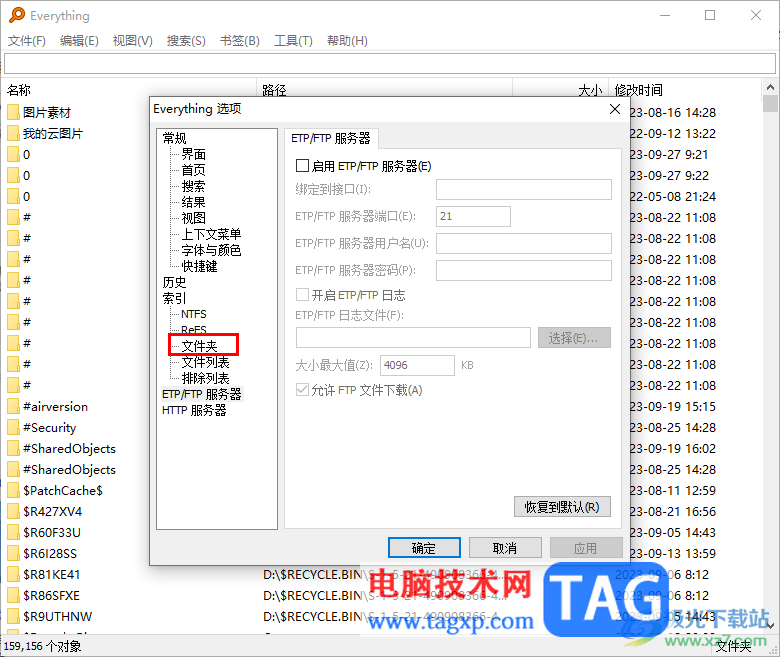Click folder icon beside $R86SFXE
The image size is (780, 657).
[x=13, y=595]
